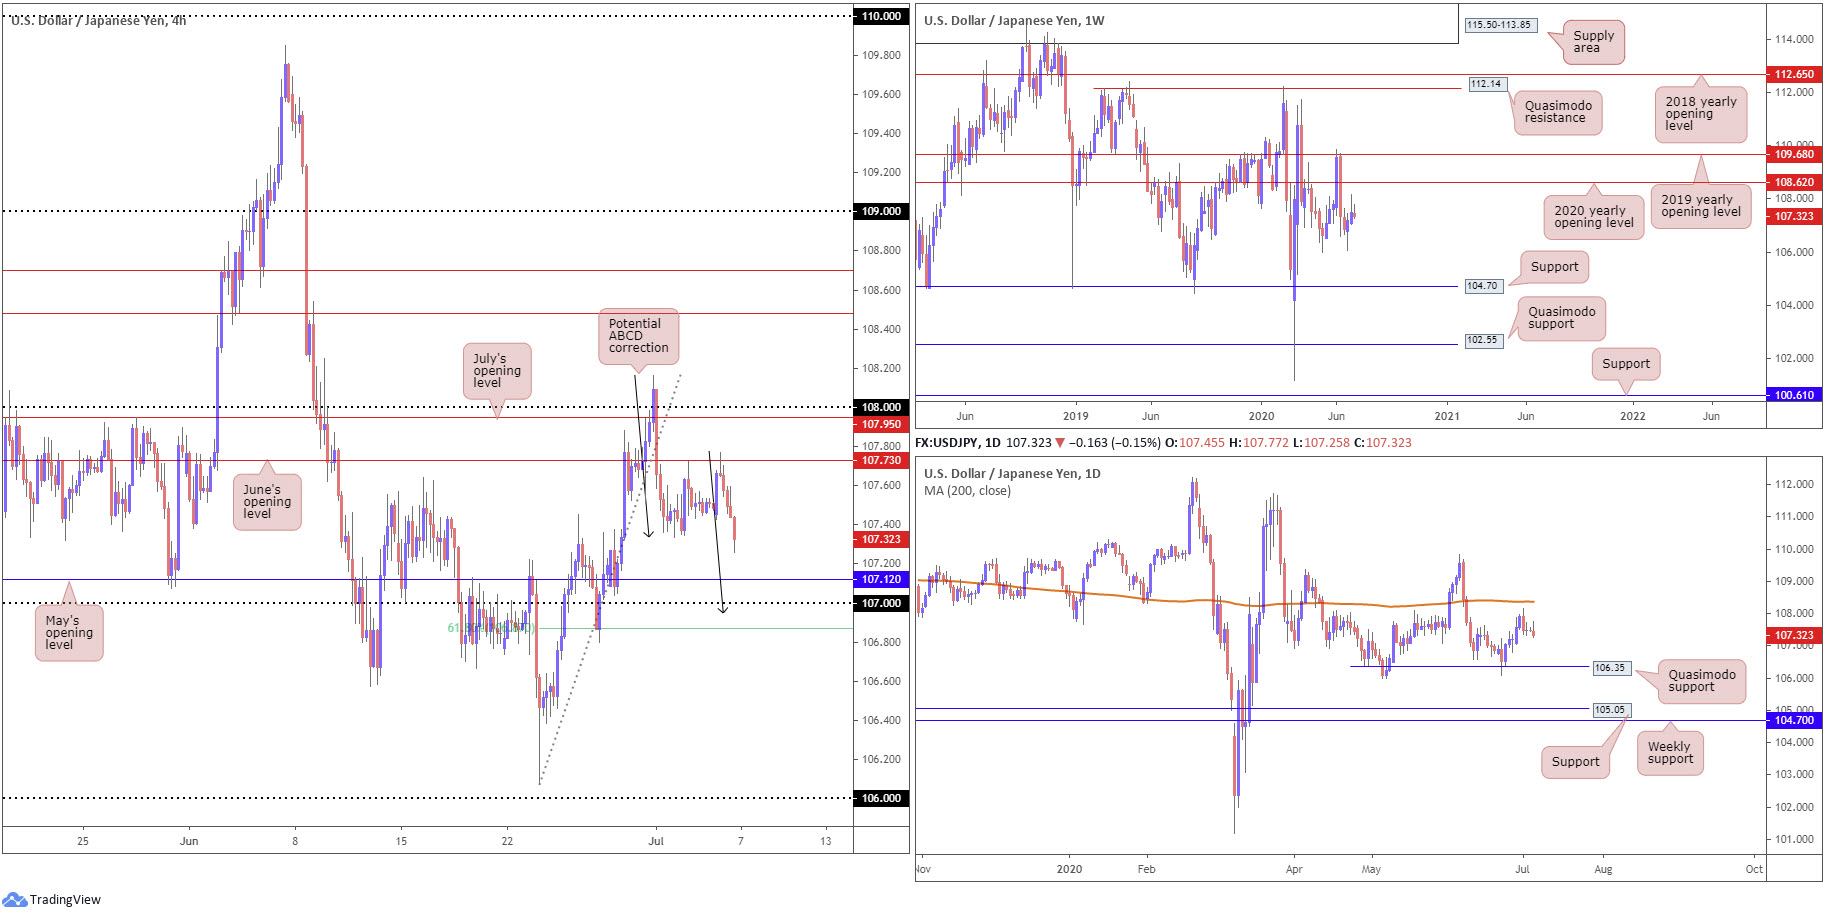Click the Apr label on daily time axis

coord(1294,869)
